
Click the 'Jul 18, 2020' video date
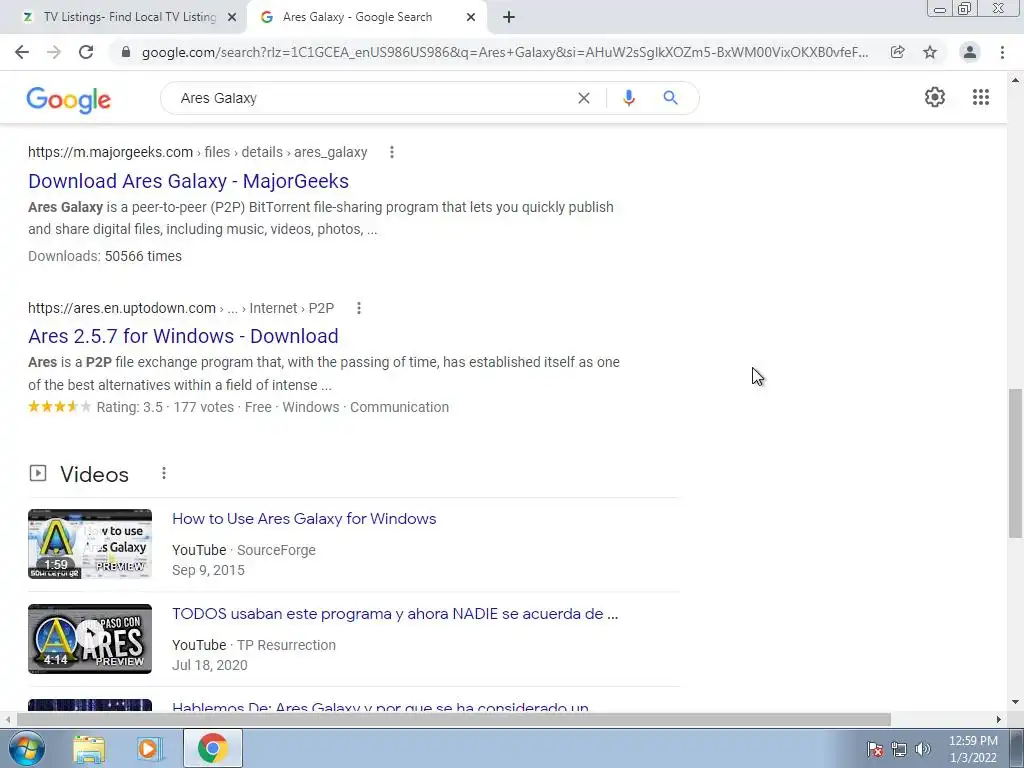click(x=210, y=665)
